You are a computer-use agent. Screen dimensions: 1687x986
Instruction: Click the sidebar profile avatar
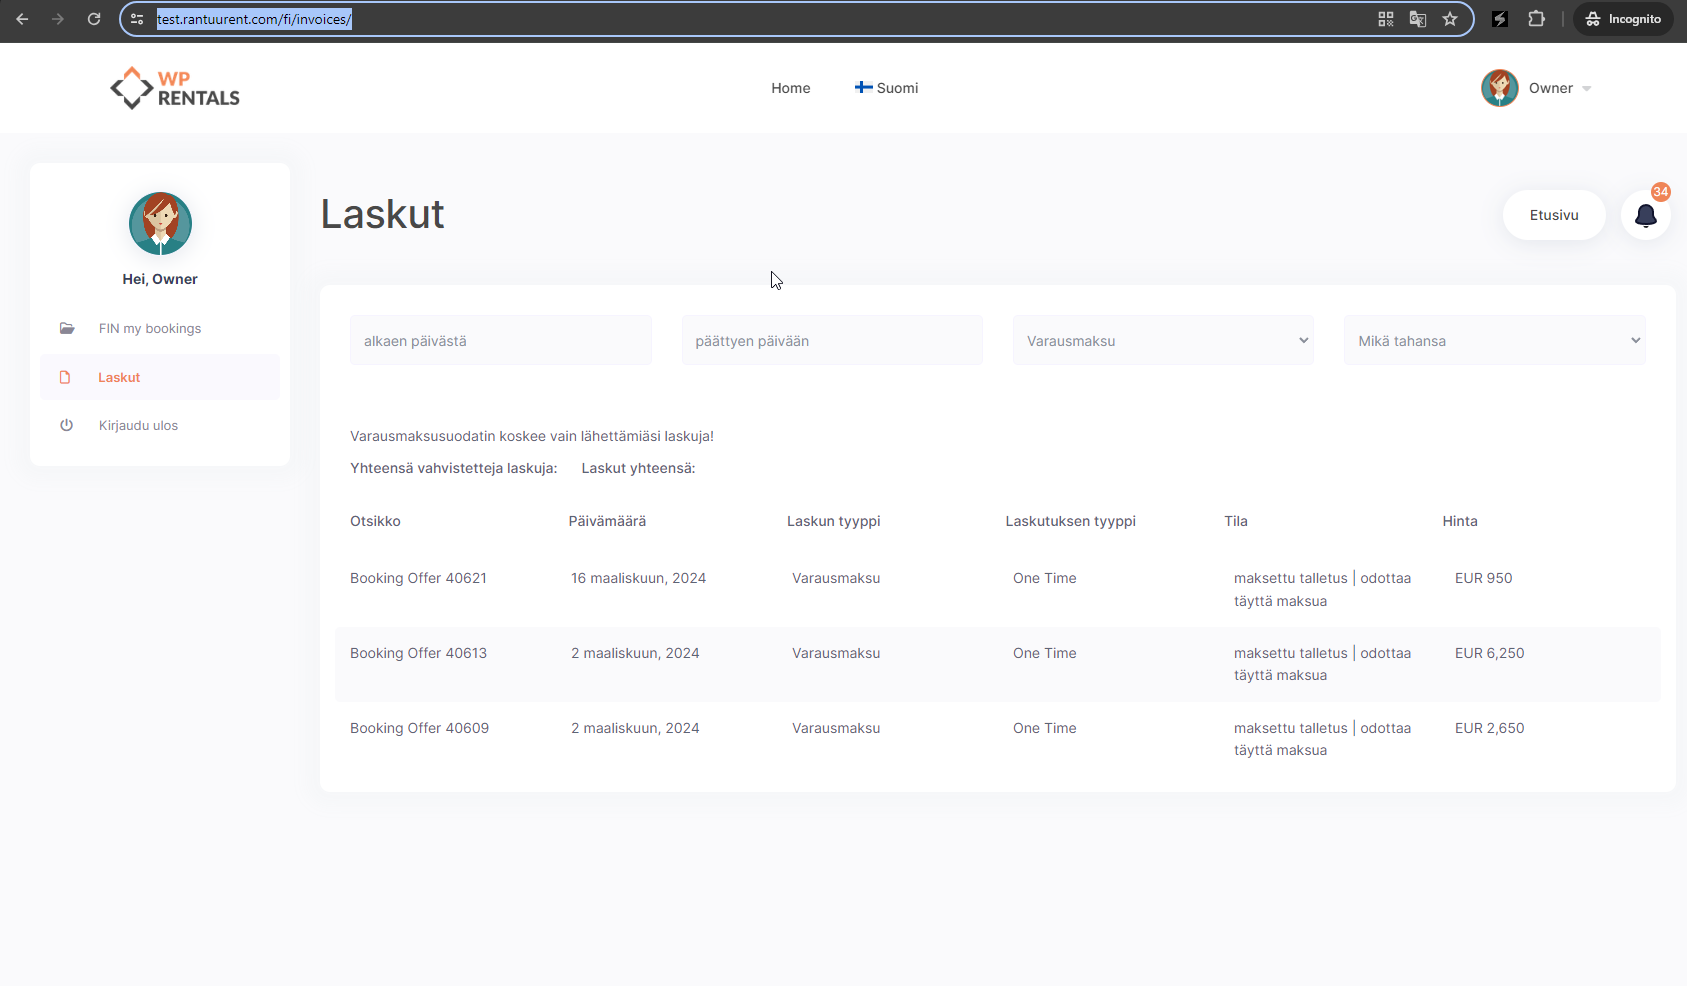coord(160,223)
